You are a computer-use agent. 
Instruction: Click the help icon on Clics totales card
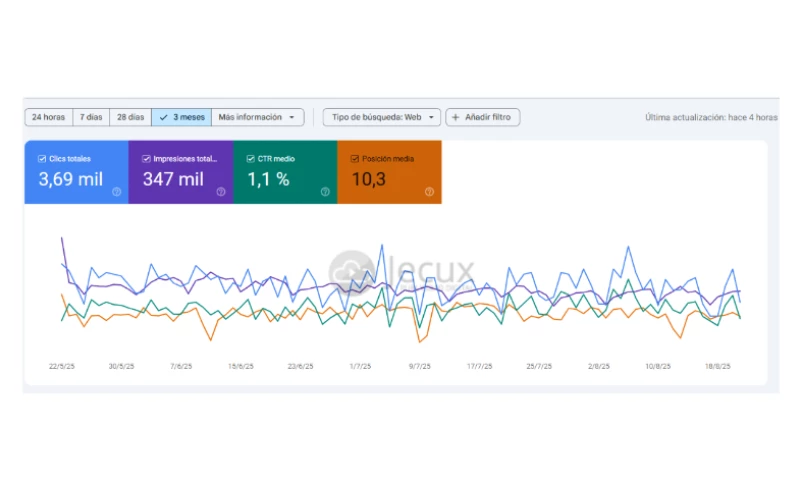(x=117, y=192)
